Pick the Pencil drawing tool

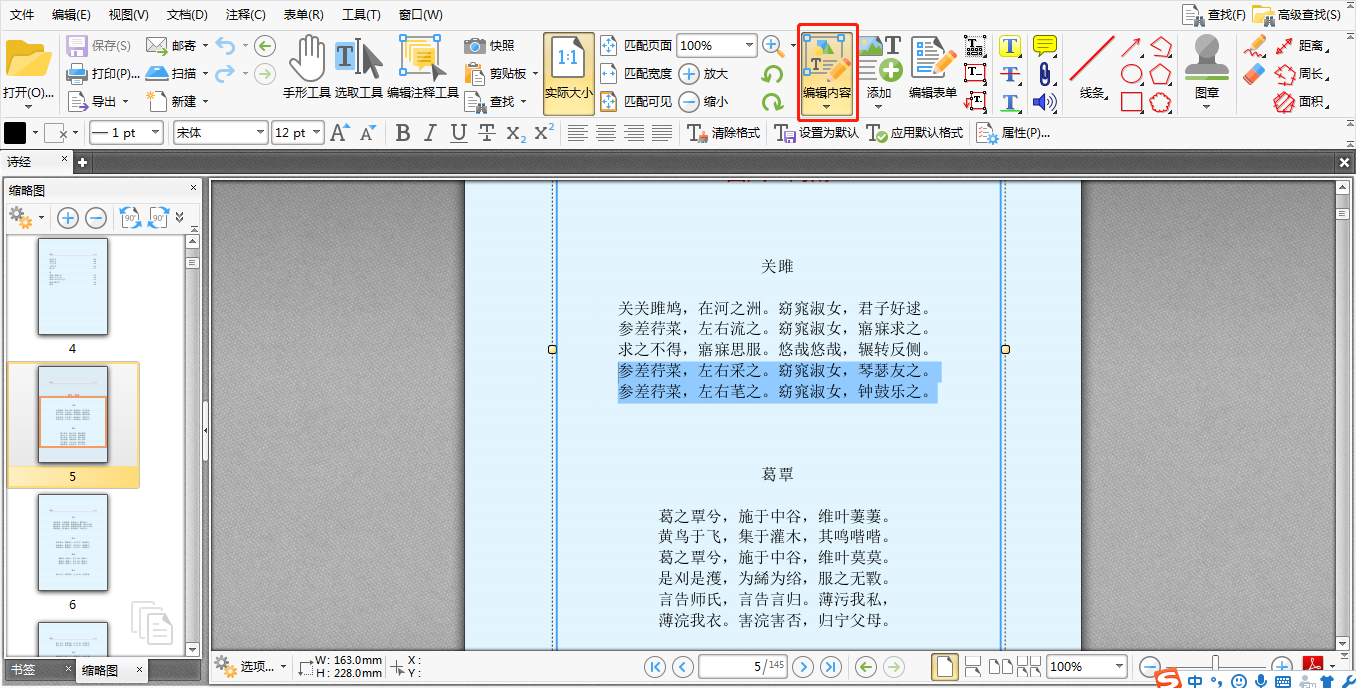click(x=1255, y=46)
